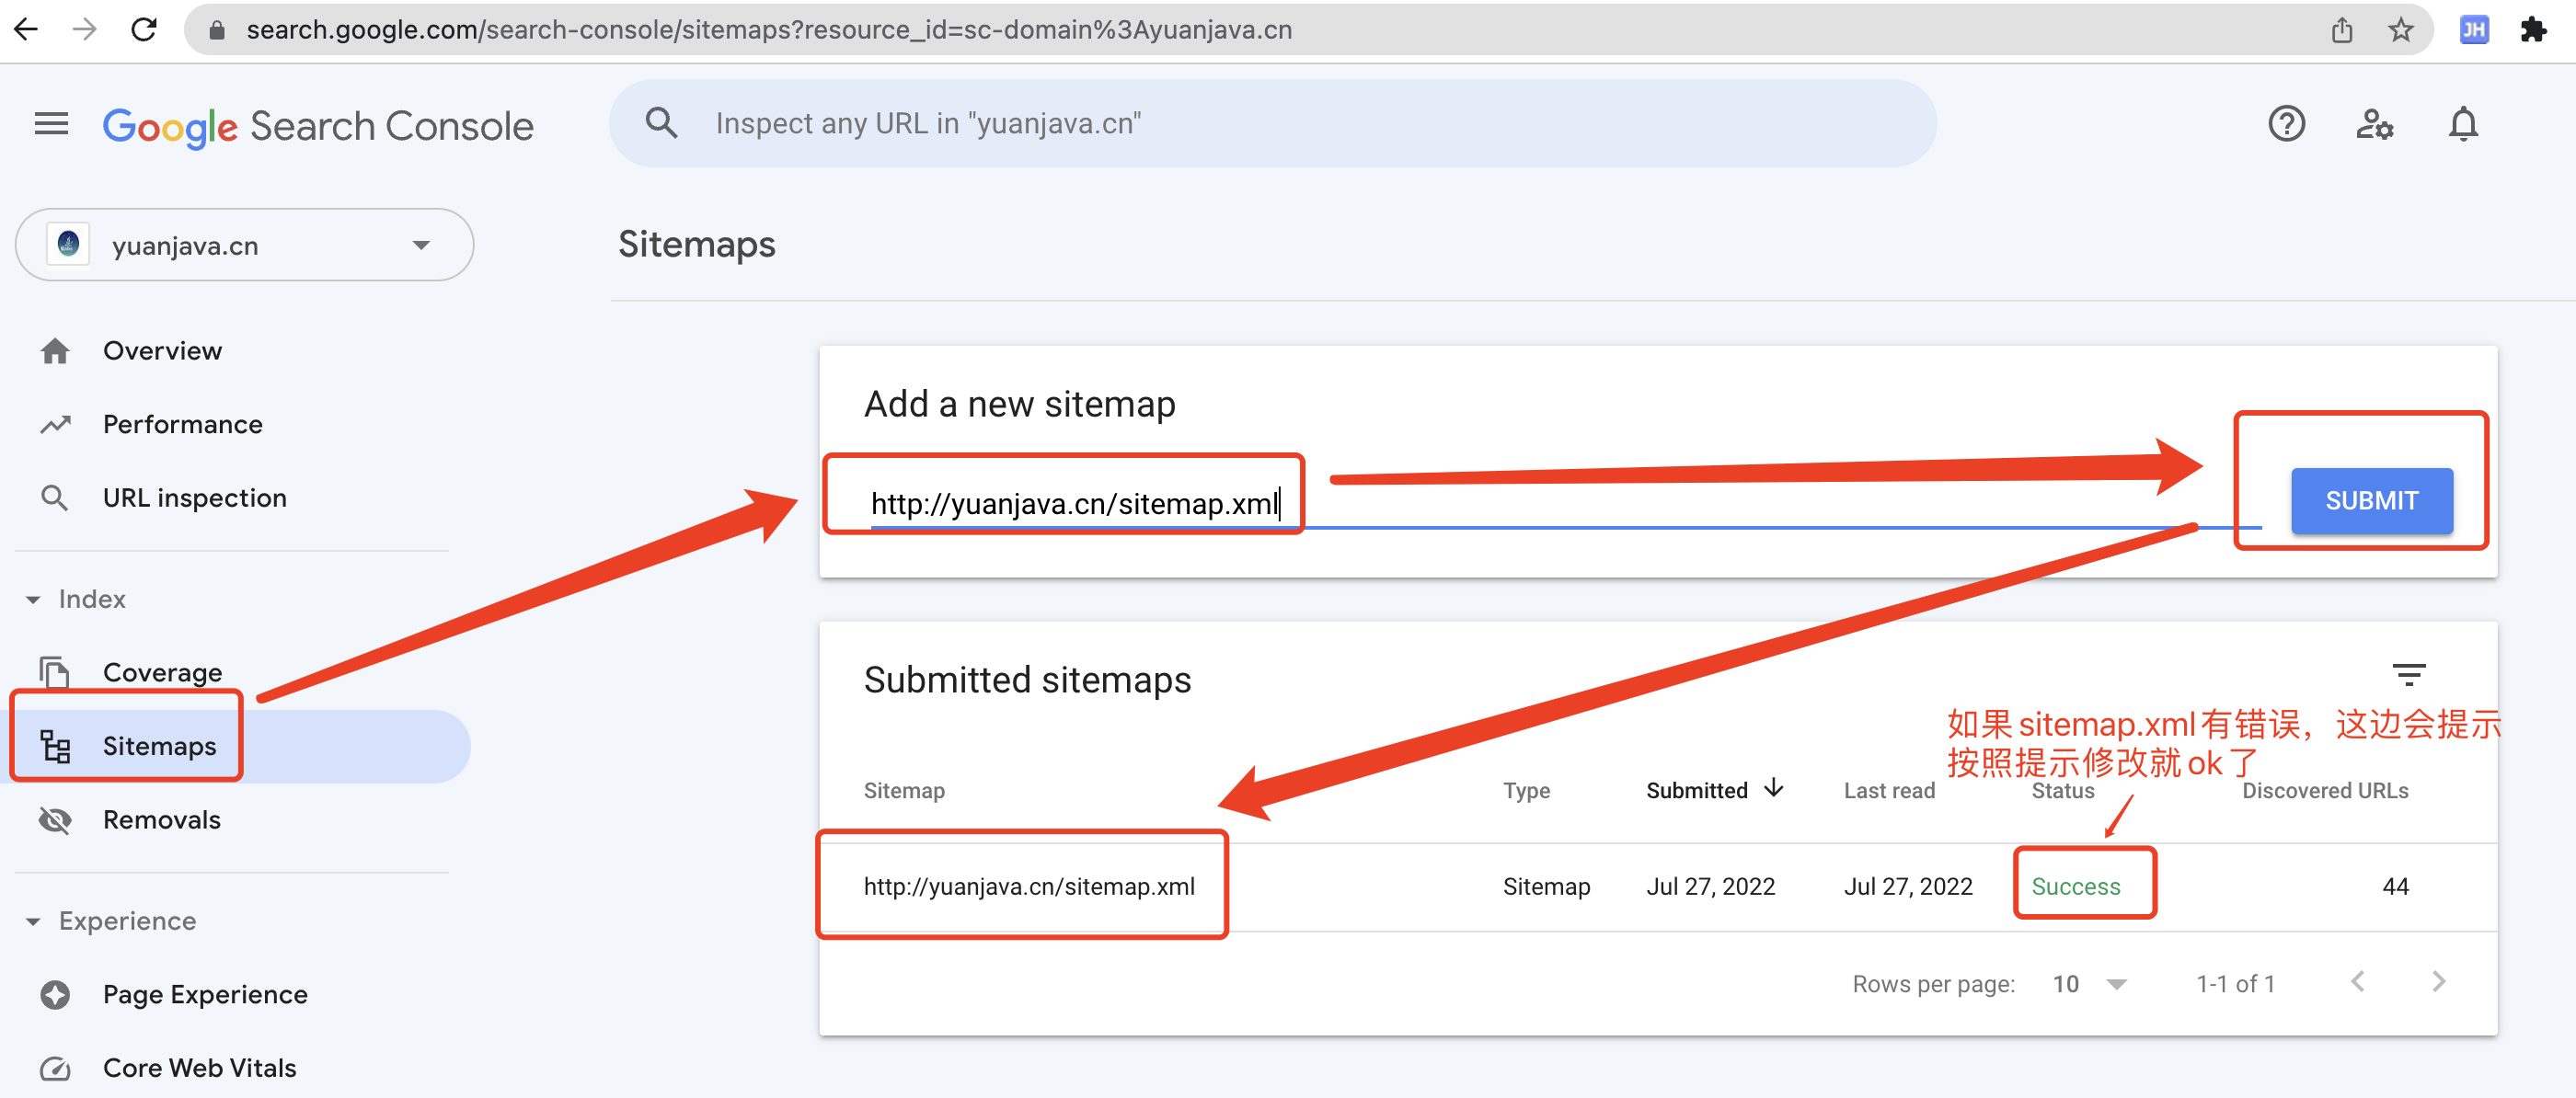Sort by the Submitted column arrow
Image resolution: width=2576 pixels, height=1098 pixels.
[1773, 789]
